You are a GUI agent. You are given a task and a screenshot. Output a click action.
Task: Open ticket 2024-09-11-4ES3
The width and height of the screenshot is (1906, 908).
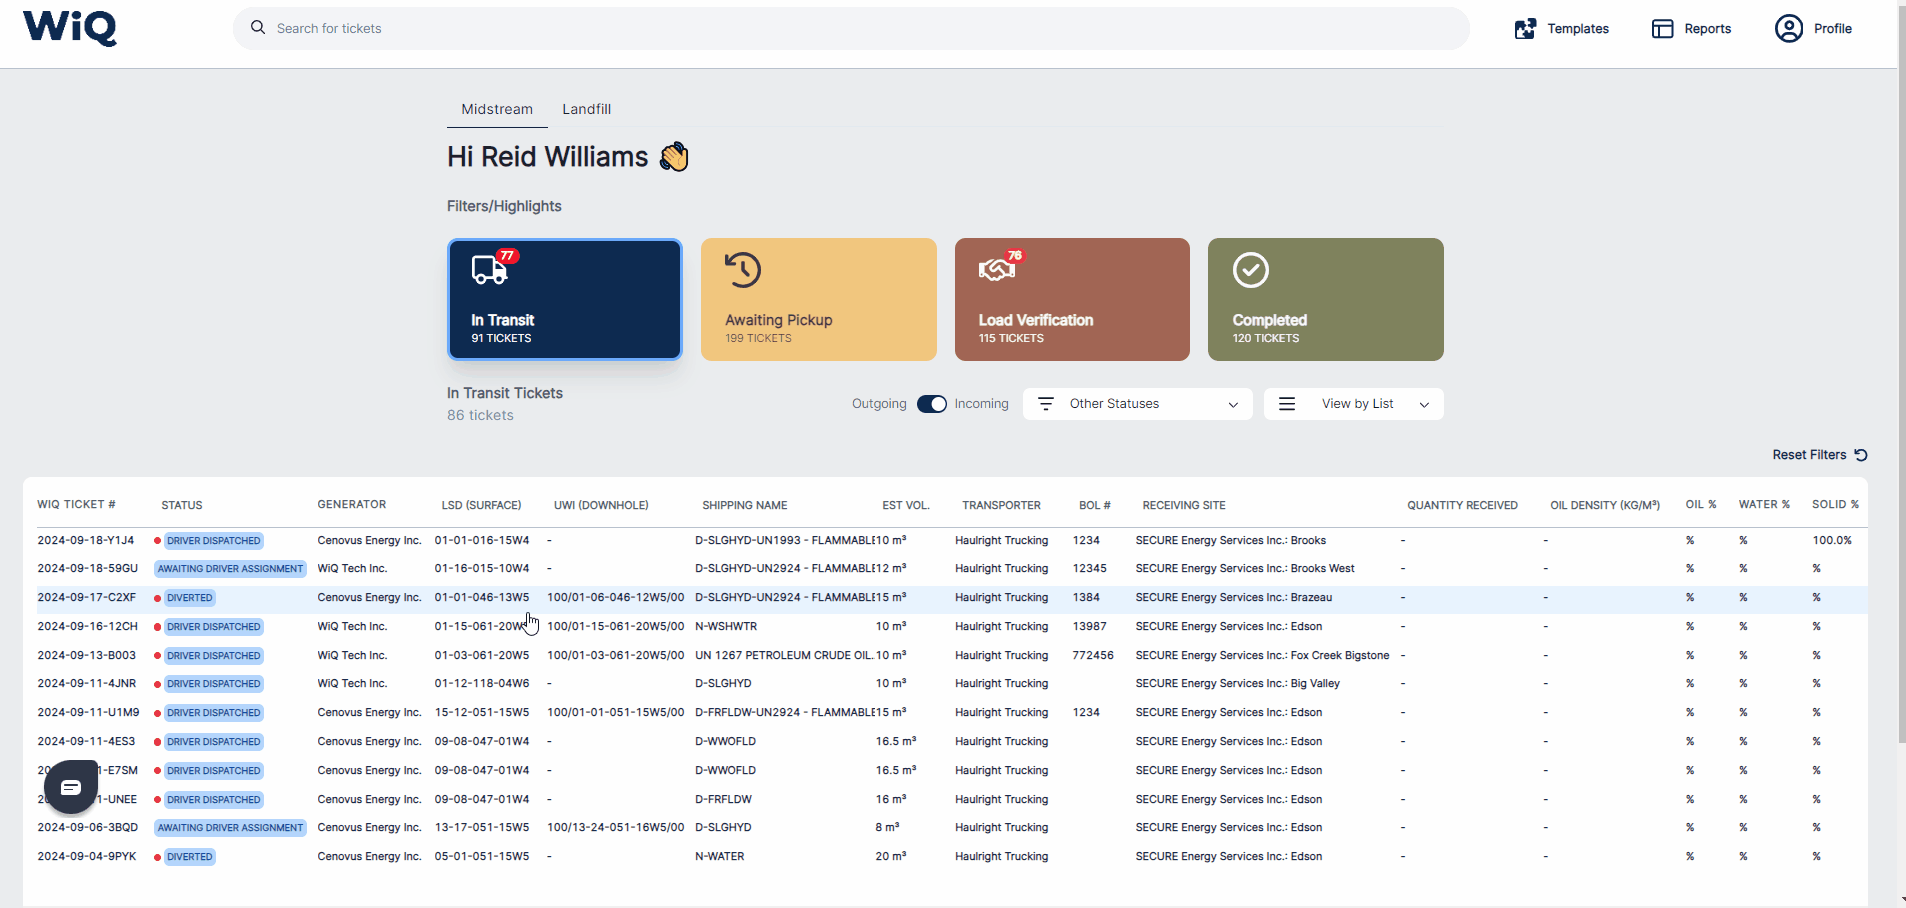[x=86, y=741]
